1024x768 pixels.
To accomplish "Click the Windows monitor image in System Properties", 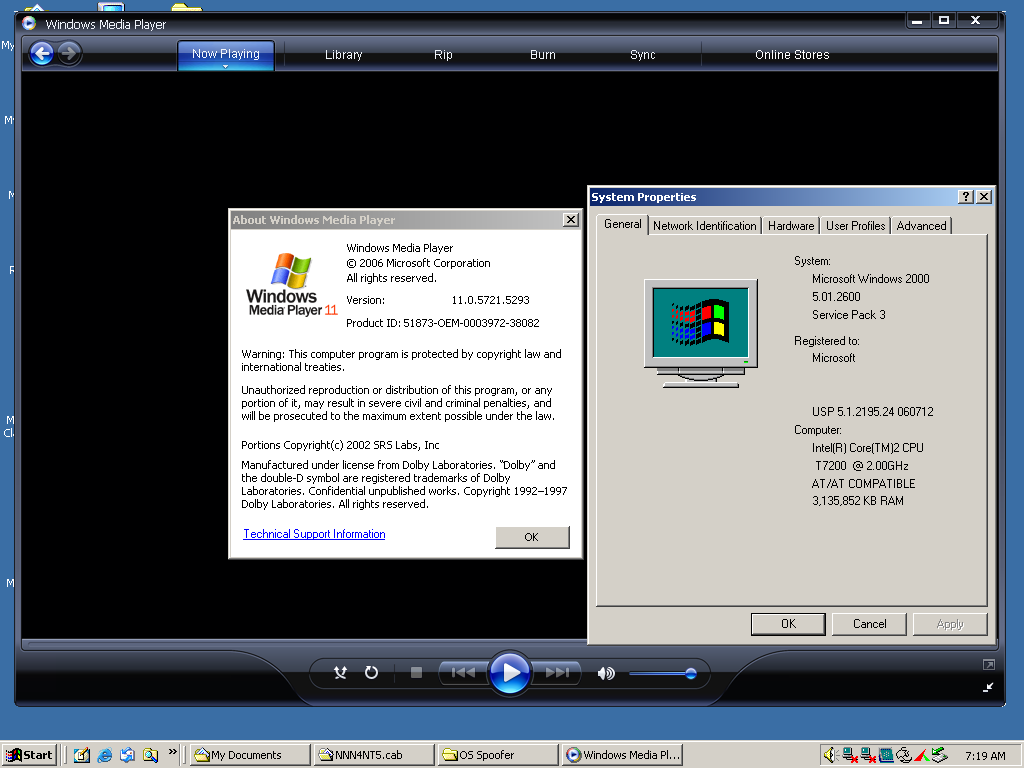I will 701,333.
